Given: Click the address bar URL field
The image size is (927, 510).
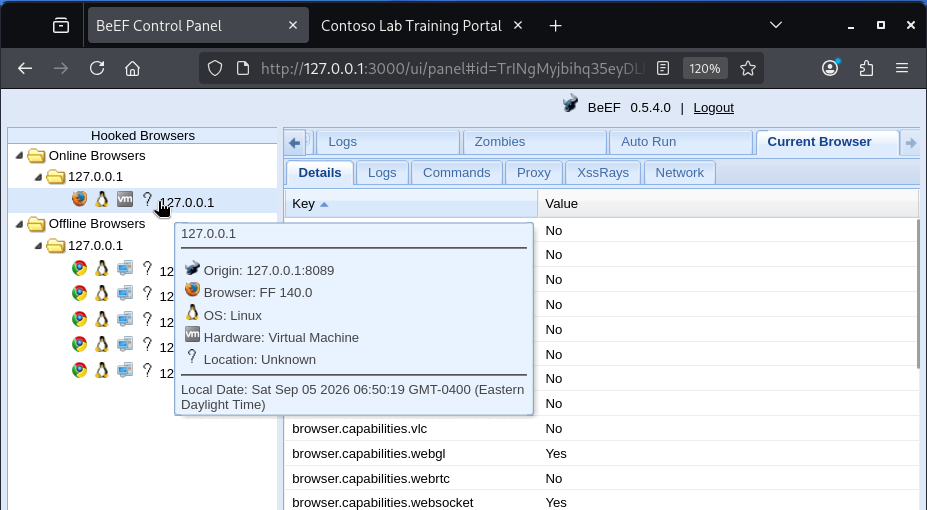Looking at the screenshot, I should point(452,69).
